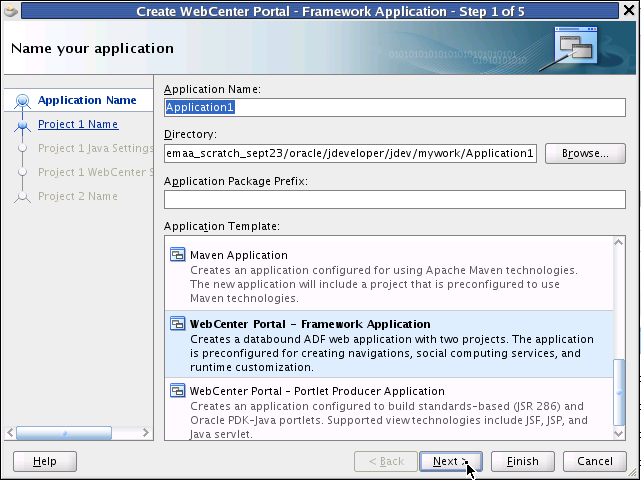Click the Application Name text field

(394, 108)
